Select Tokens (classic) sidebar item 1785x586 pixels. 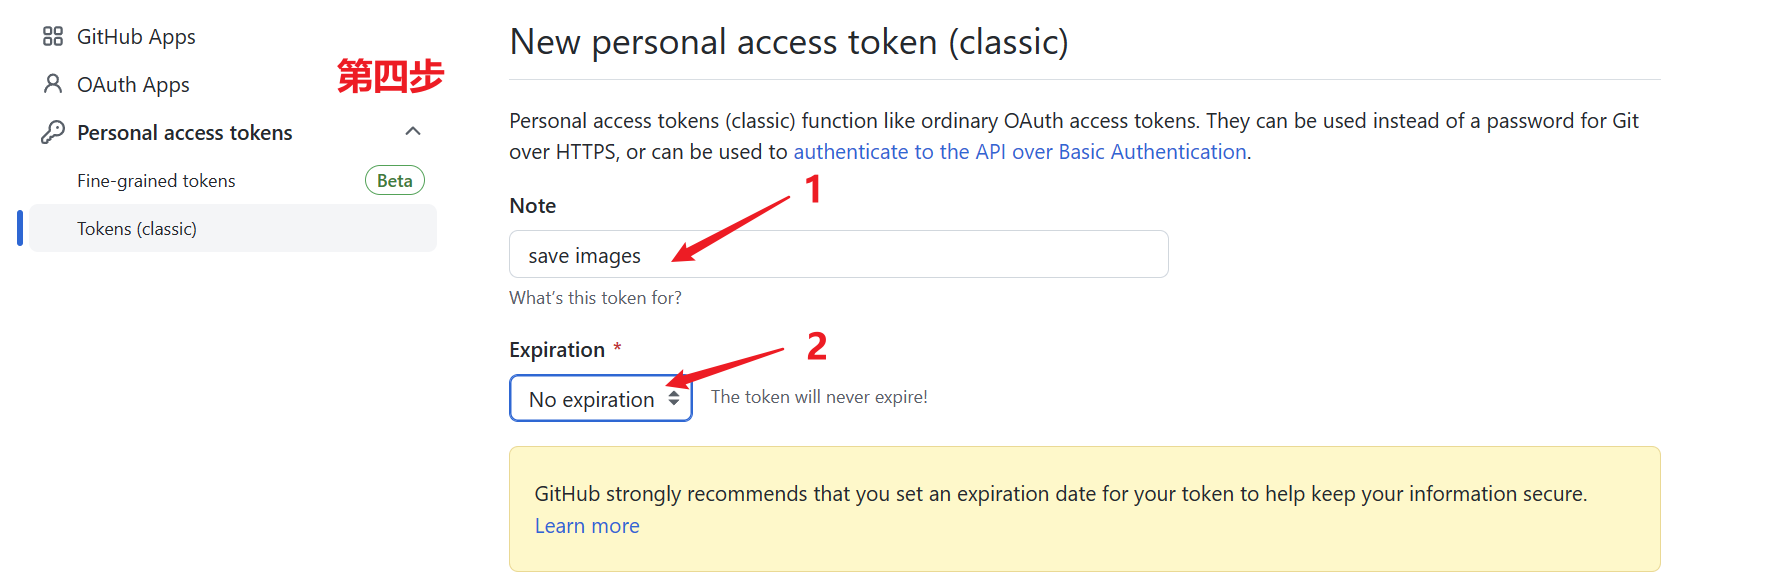click(x=137, y=229)
